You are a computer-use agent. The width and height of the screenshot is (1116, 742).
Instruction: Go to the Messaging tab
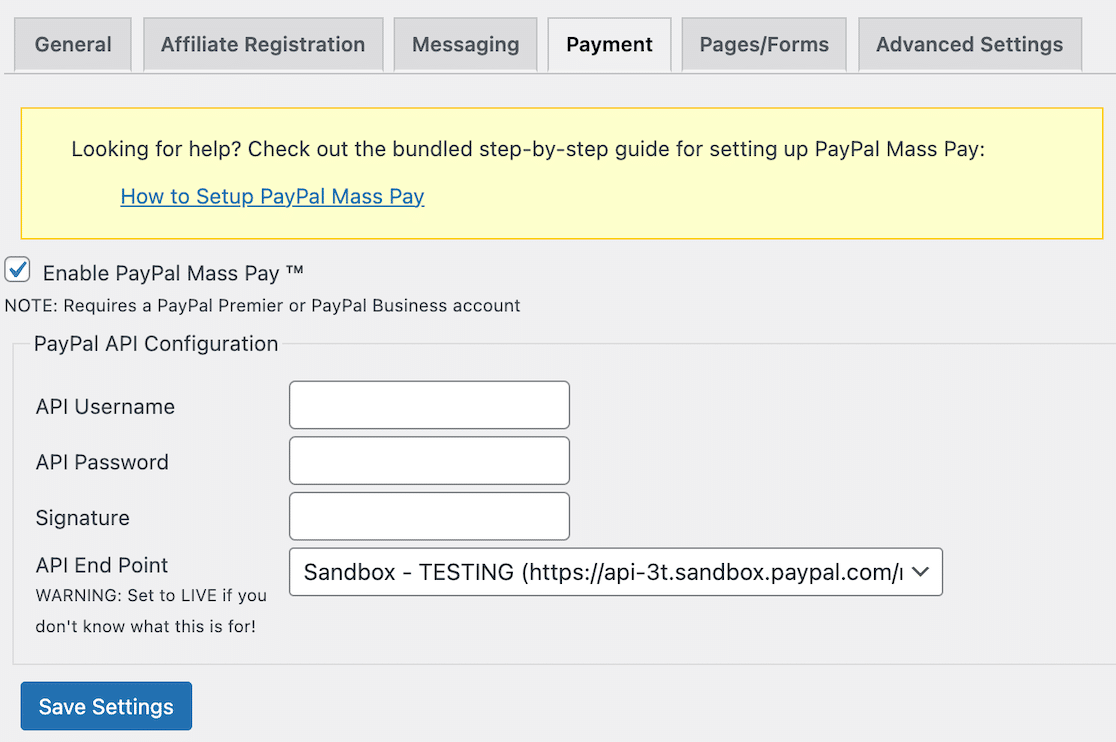click(465, 44)
